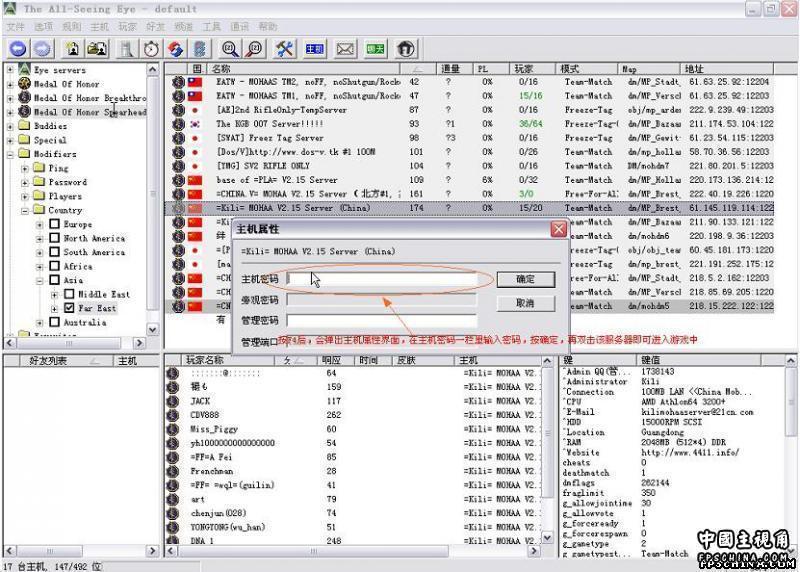This screenshot has width=800, height=572.
Task: Click the Medal Of Honor game icon
Action: pyautogui.click(x=24, y=83)
